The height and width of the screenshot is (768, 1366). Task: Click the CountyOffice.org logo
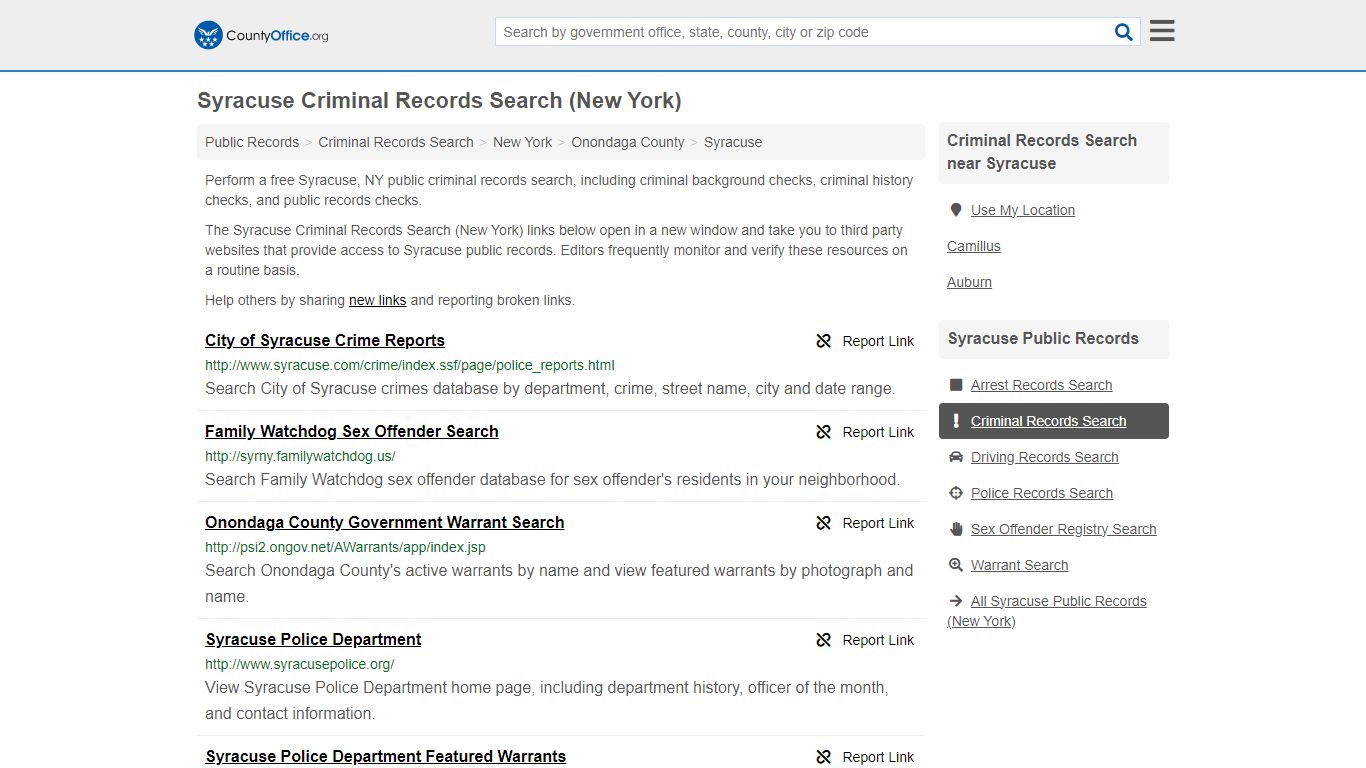pyautogui.click(x=261, y=35)
